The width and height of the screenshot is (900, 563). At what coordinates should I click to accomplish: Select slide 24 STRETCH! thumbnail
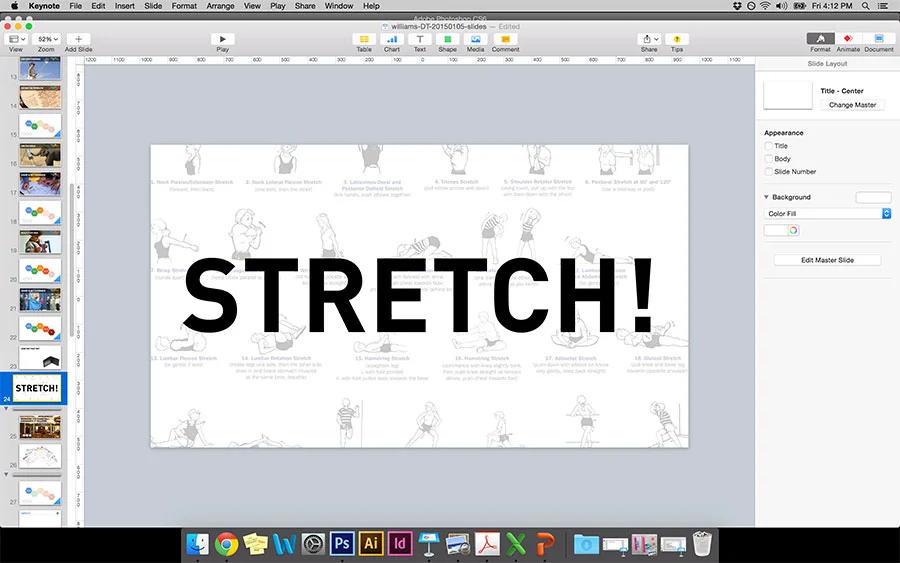coord(37,388)
